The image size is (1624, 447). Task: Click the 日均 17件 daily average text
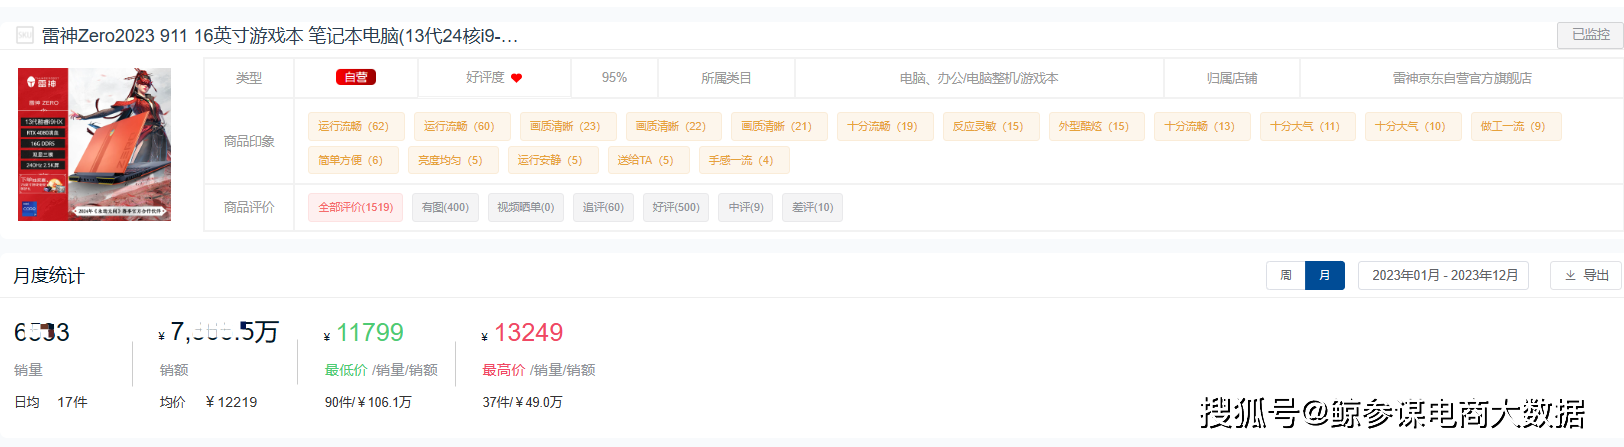pyautogui.click(x=51, y=402)
